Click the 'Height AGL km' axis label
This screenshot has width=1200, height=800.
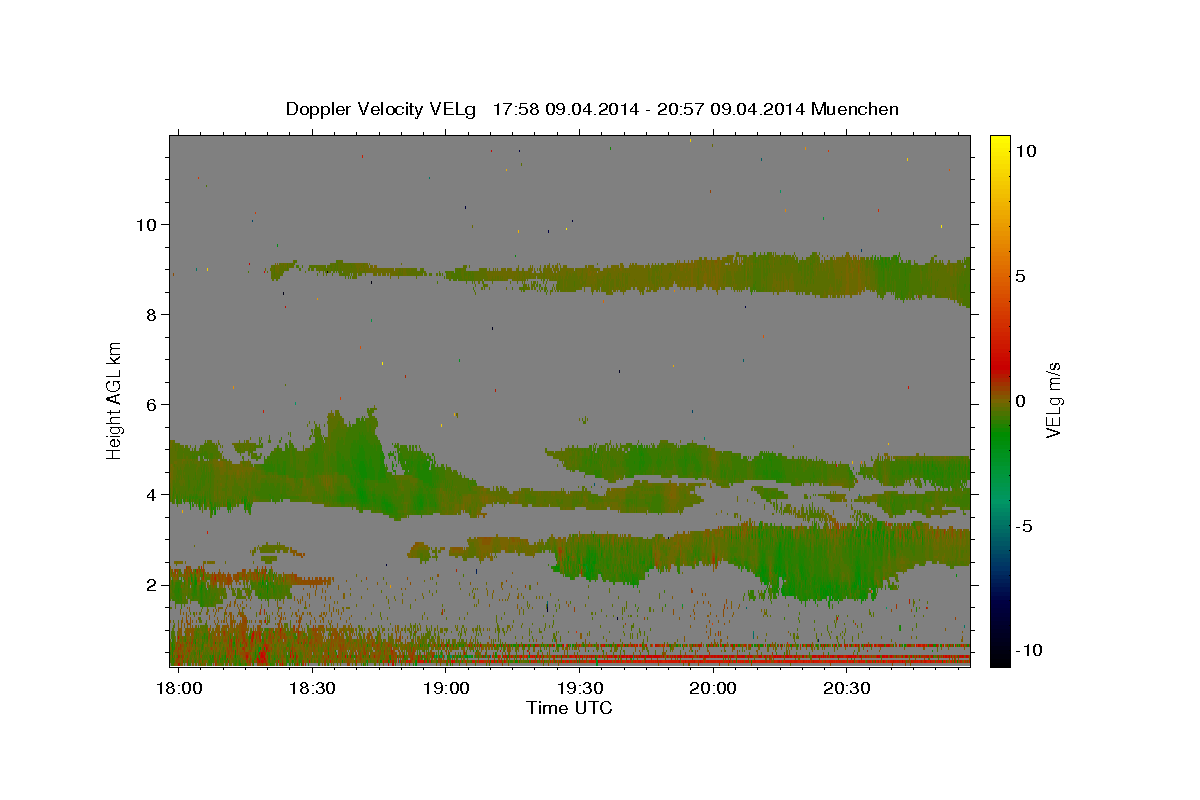coord(115,400)
